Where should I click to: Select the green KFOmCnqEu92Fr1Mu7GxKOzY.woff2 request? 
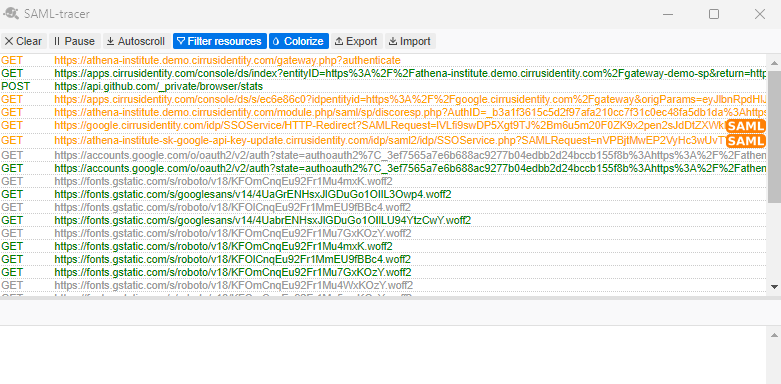click(x=384, y=272)
